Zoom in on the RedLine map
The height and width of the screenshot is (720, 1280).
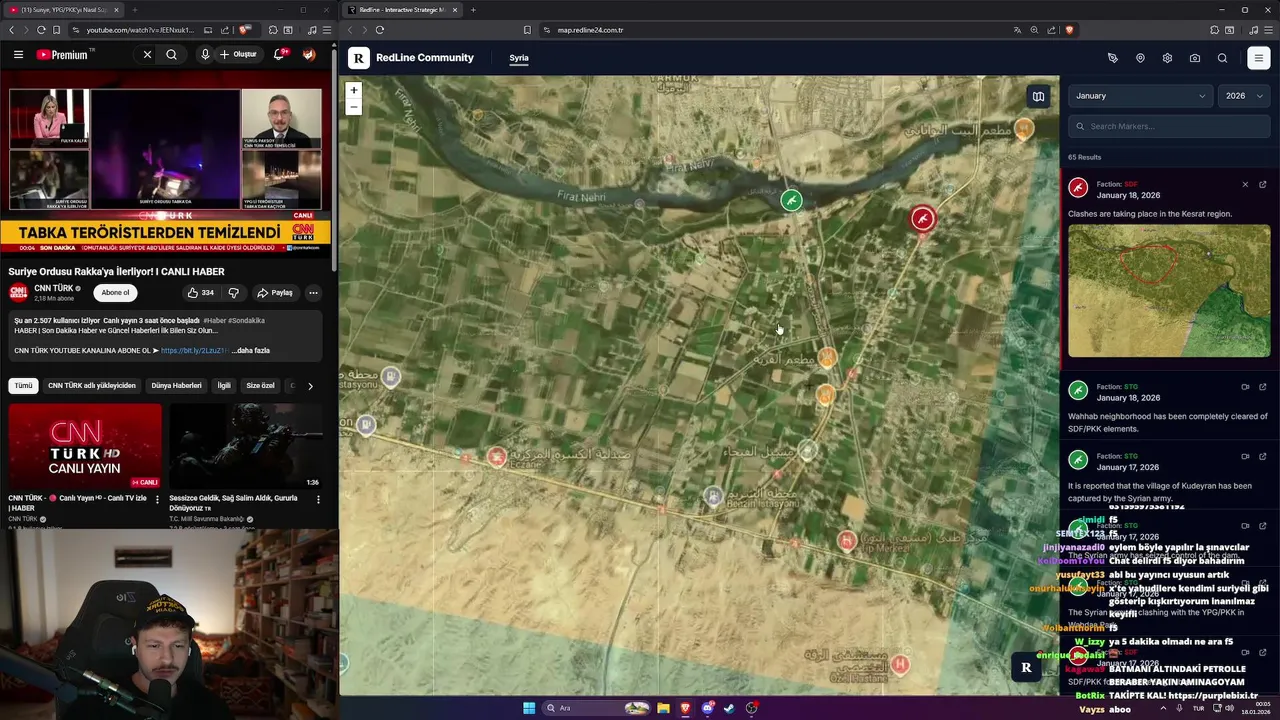353,90
